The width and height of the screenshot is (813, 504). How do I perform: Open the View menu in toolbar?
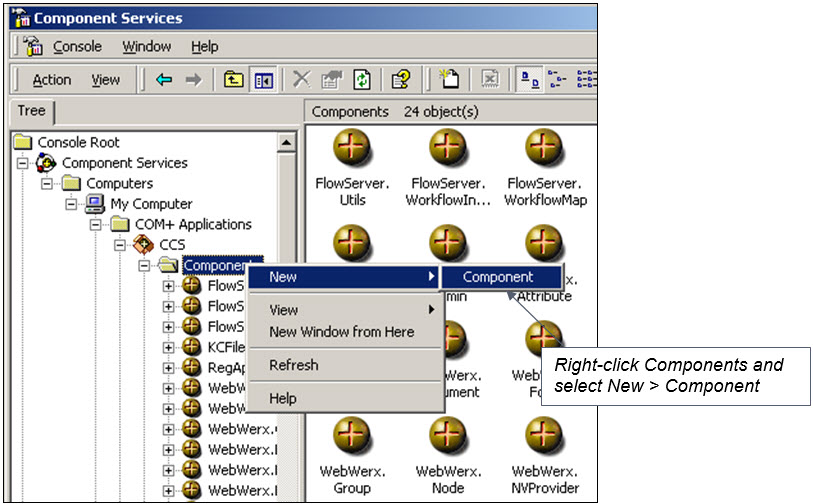point(106,80)
